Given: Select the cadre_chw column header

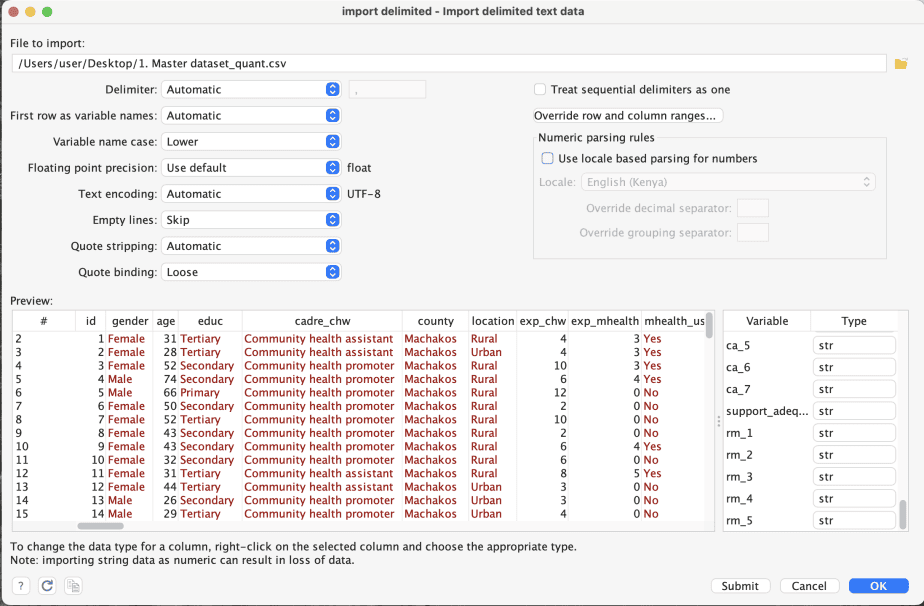Looking at the screenshot, I should pos(322,321).
